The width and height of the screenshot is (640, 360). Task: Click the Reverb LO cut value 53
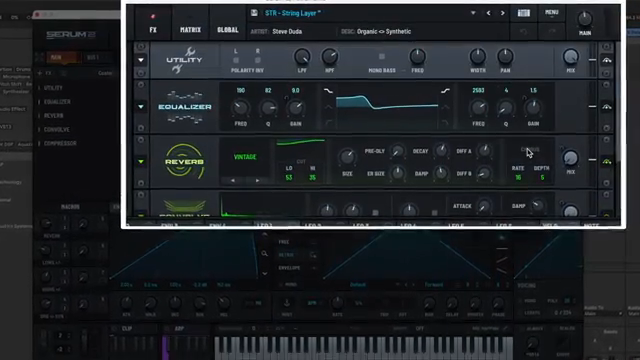(289, 178)
